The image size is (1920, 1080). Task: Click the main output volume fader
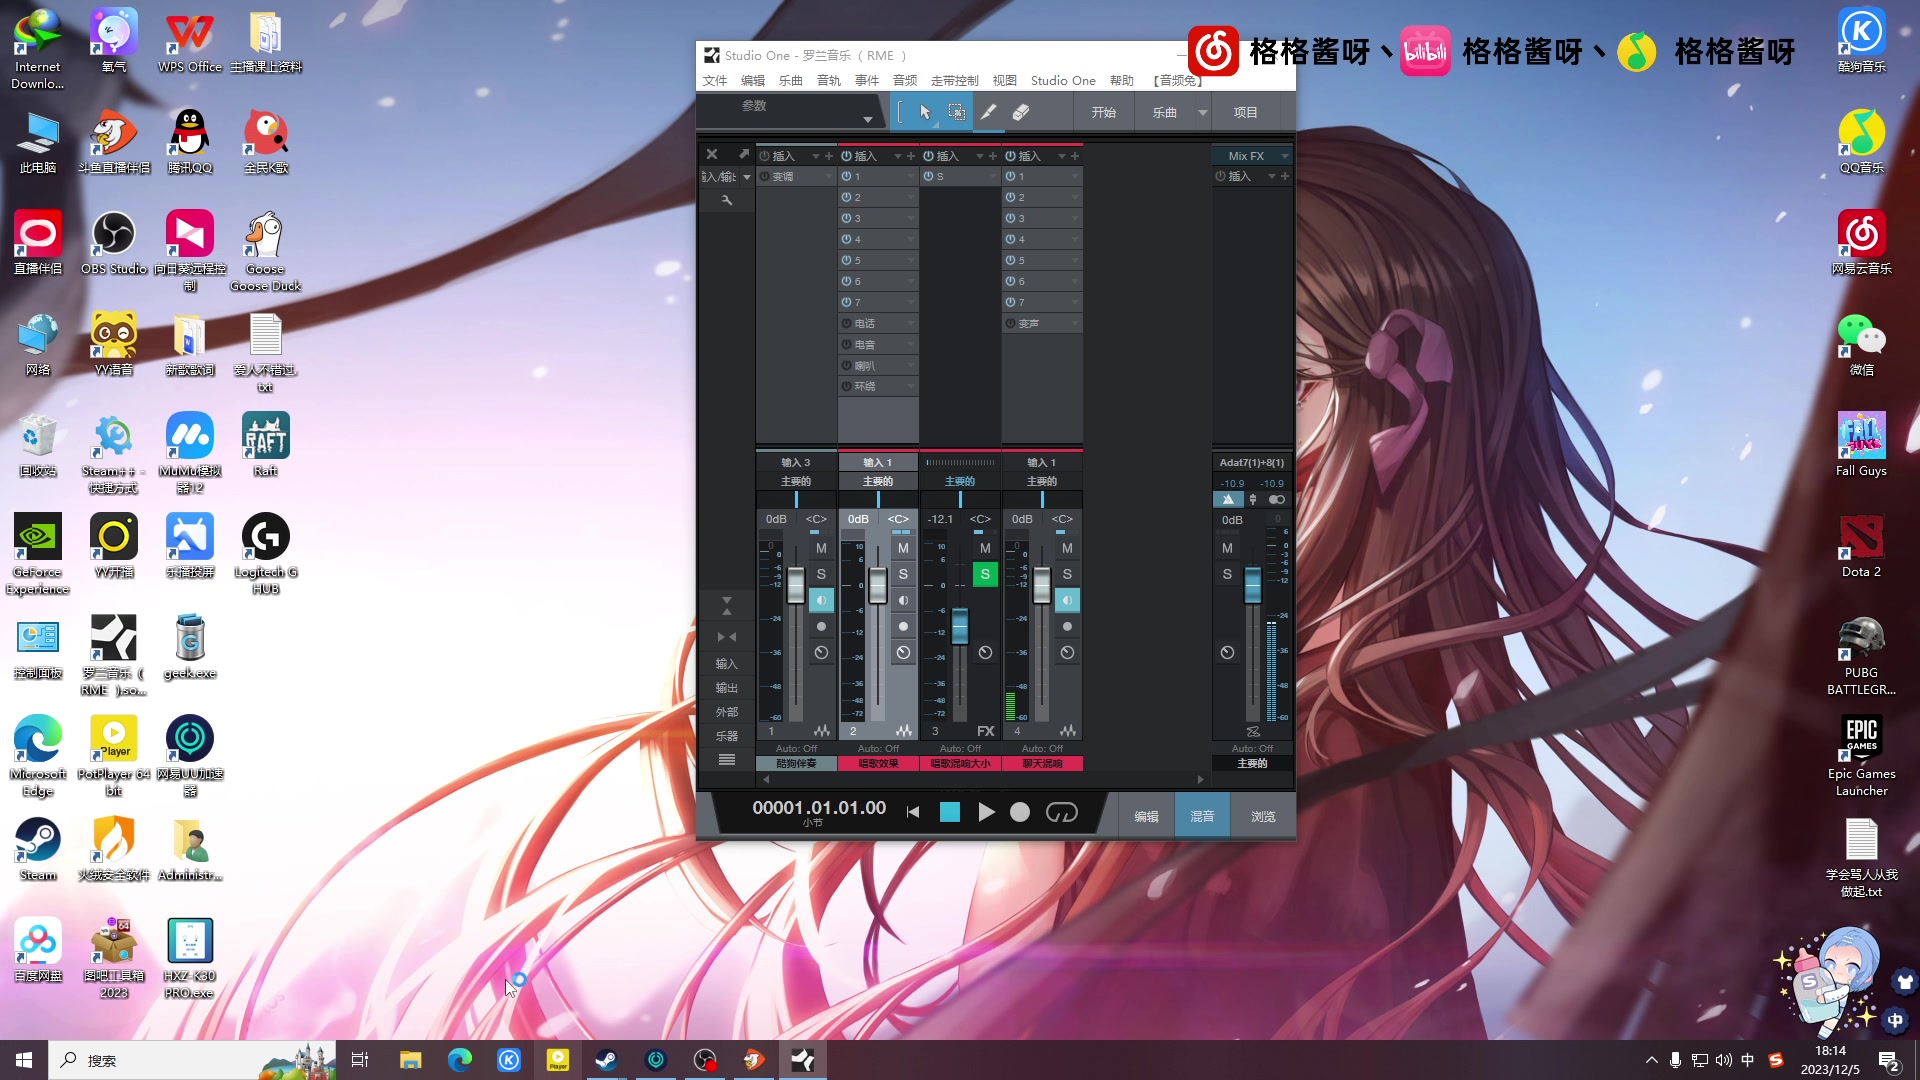(1253, 585)
